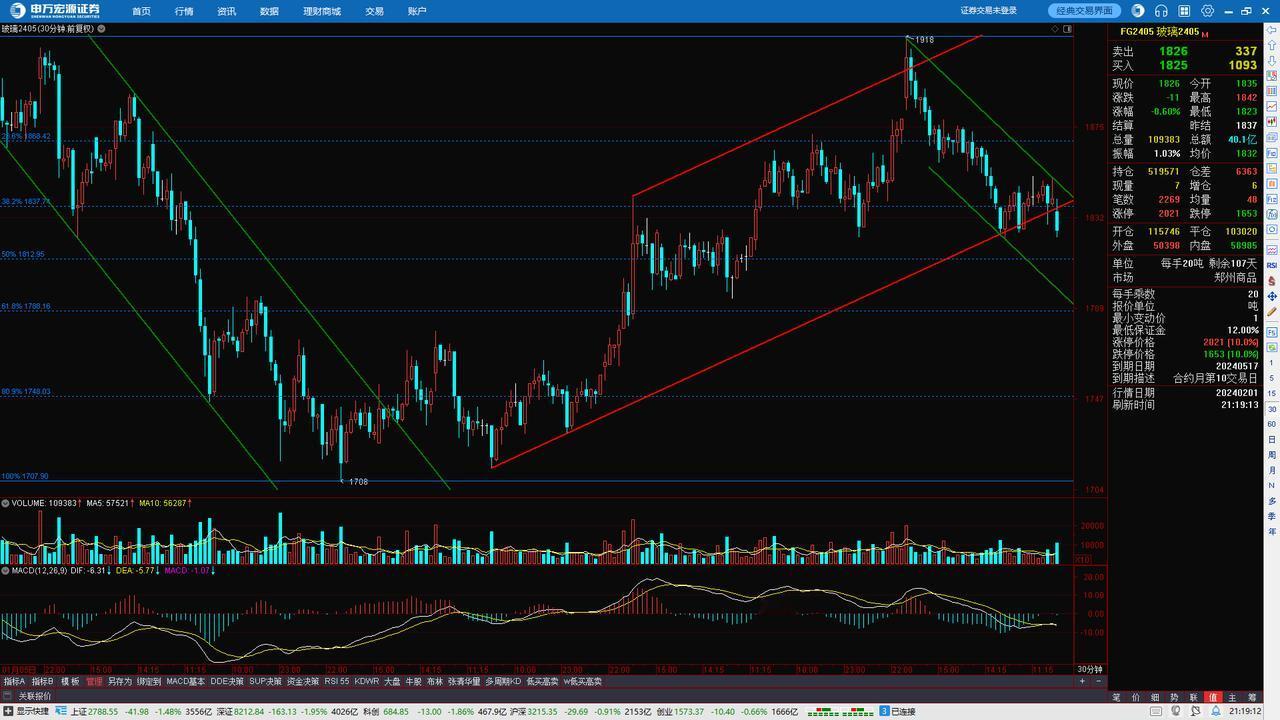Click the RSI icon in the right toolbar

[x=1272, y=266]
